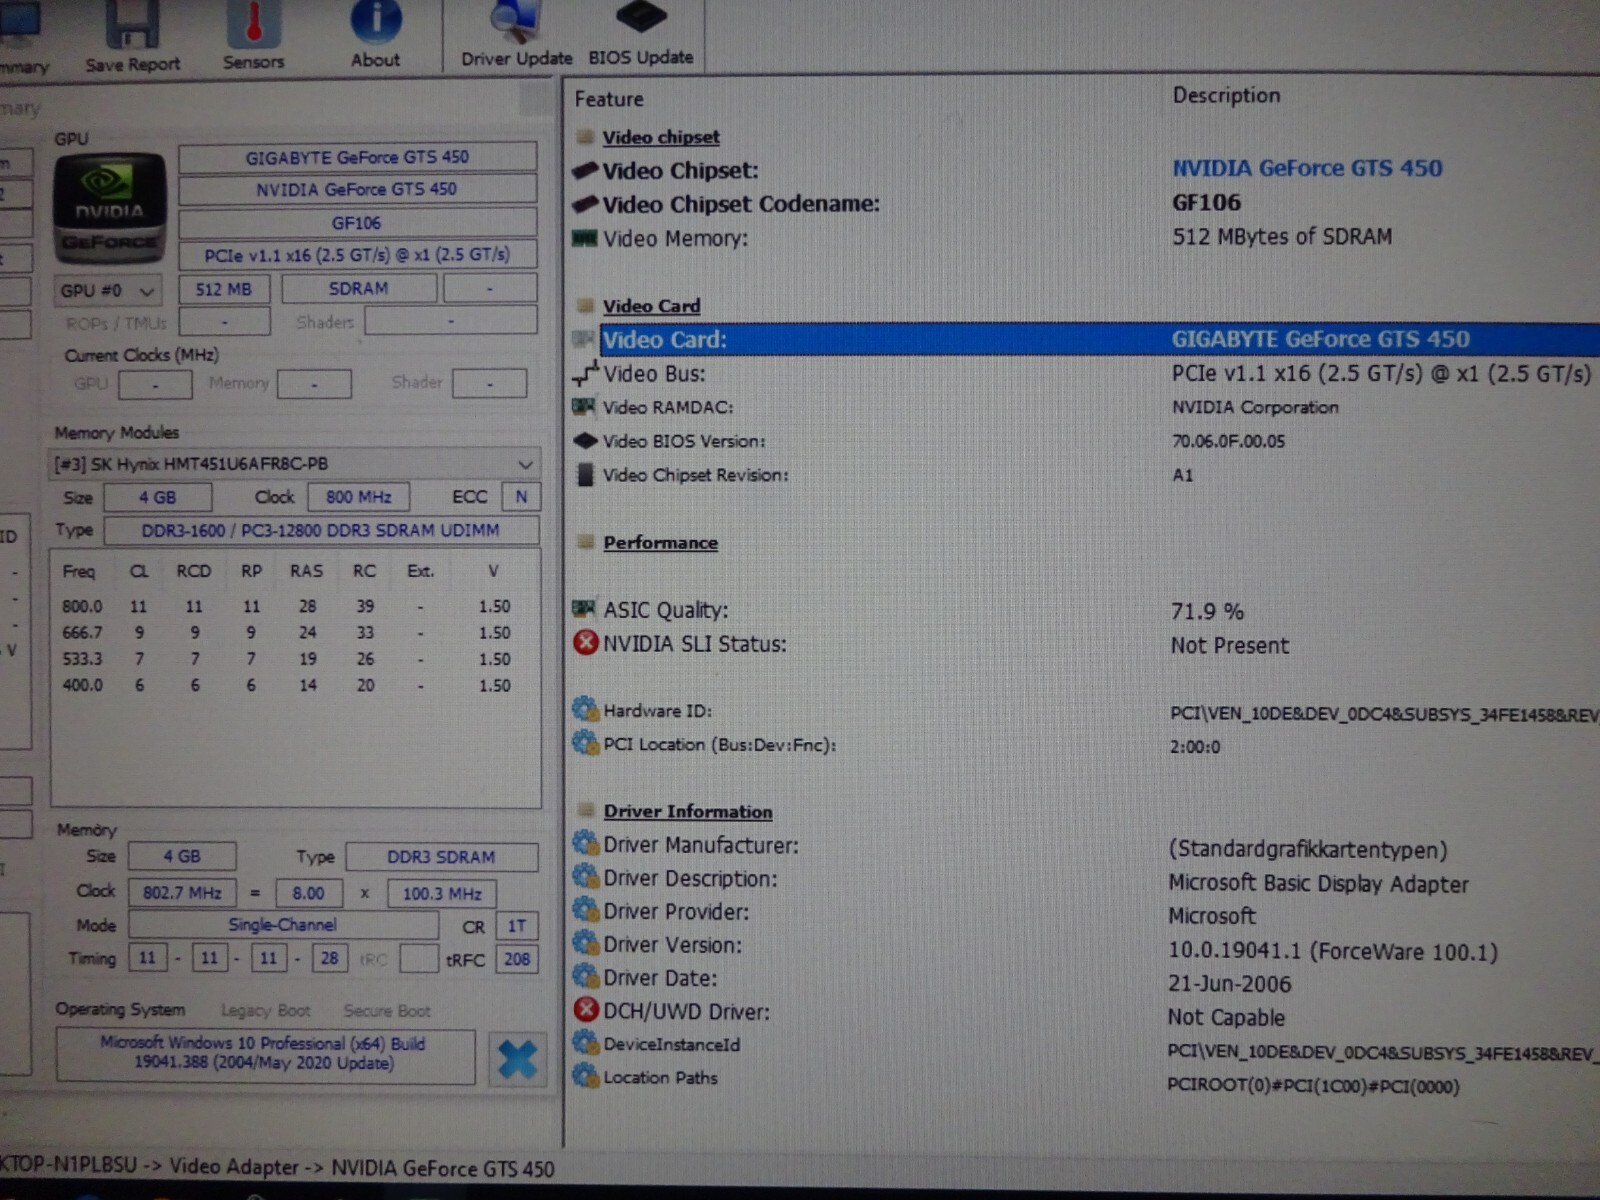Click the PCI Location gear icon
Viewport: 1600px width, 1200px height.
[585, 743]
